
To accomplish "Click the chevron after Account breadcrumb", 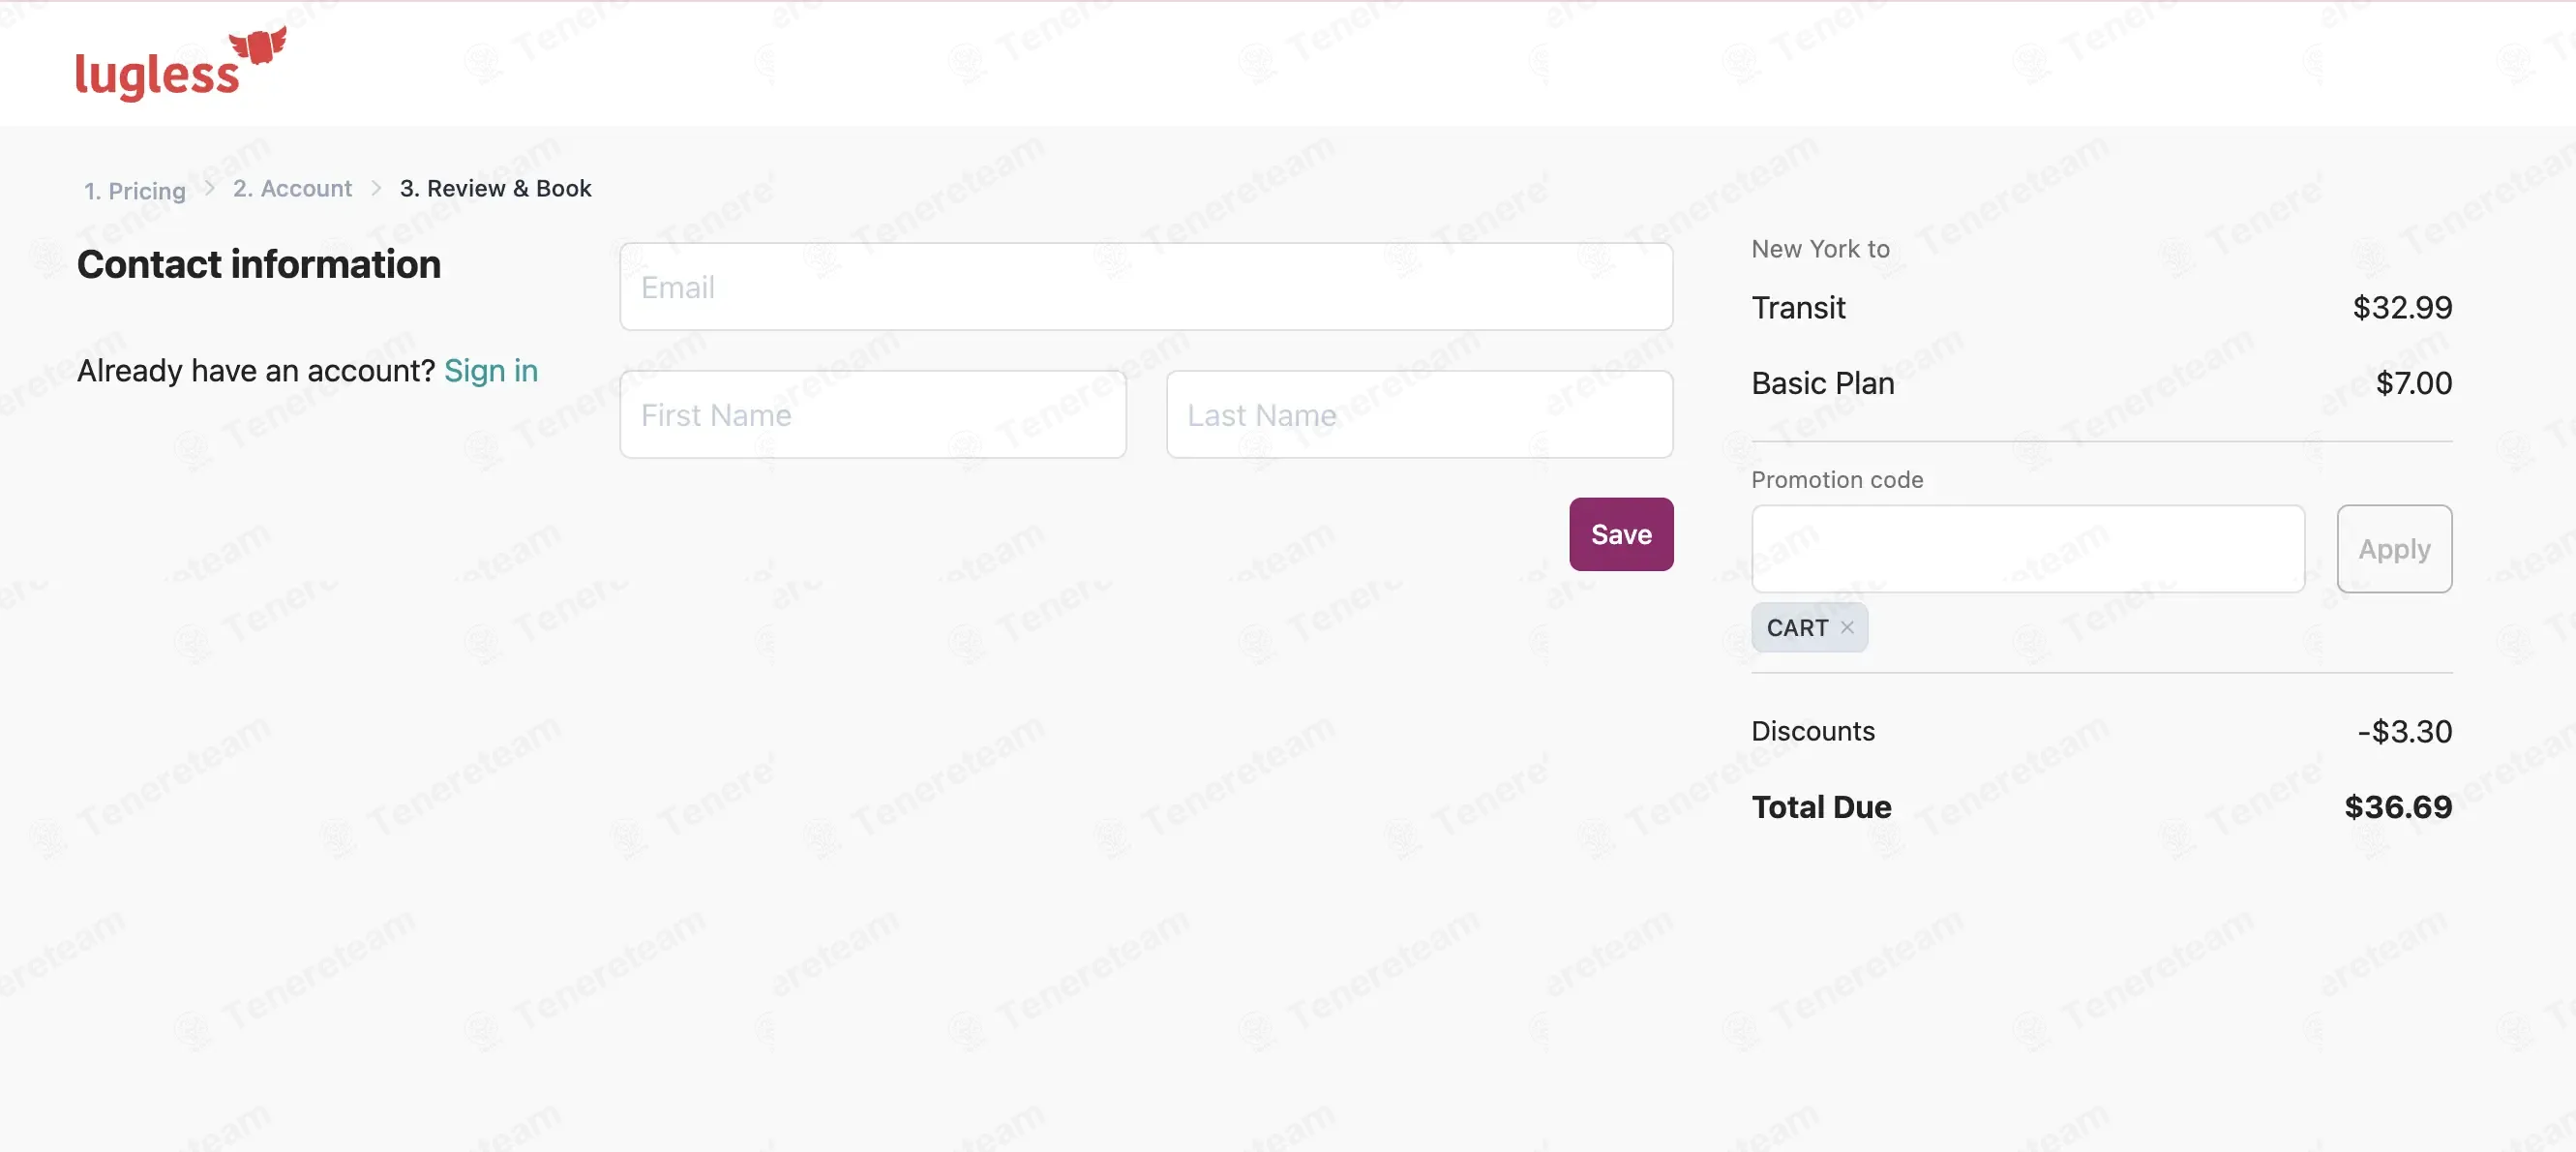I will [x=376, y=188].
